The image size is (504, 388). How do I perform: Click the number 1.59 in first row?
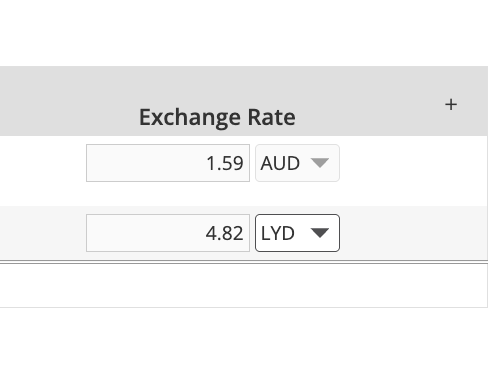pos(225,163)
